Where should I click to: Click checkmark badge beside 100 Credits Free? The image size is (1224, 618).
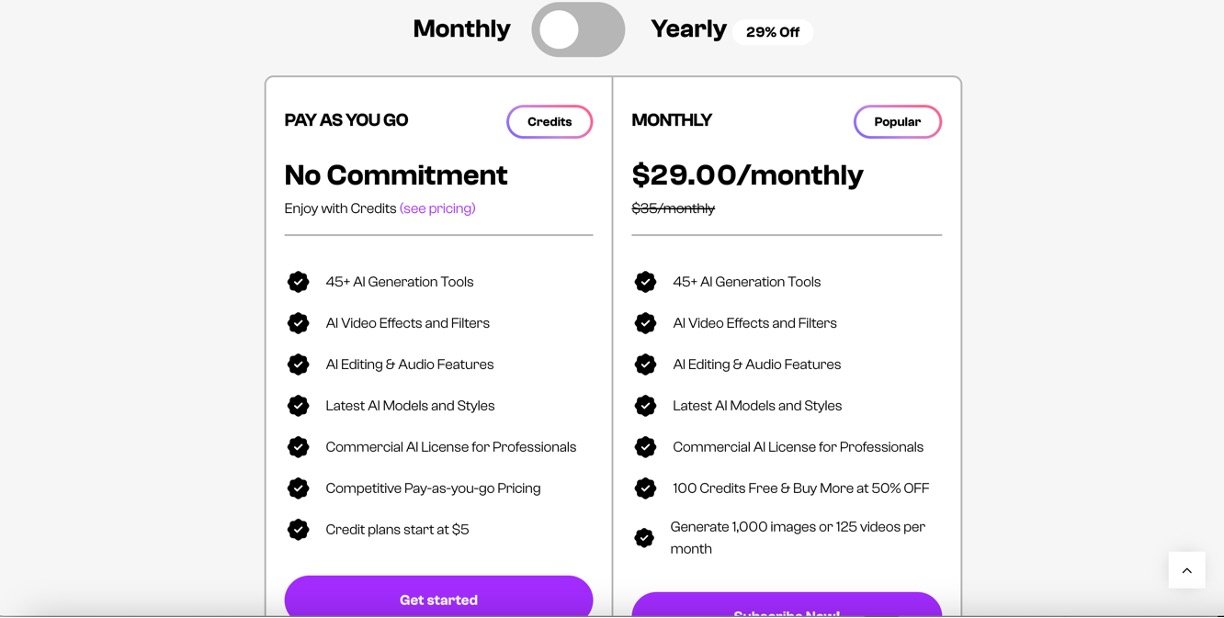(645, 488)
